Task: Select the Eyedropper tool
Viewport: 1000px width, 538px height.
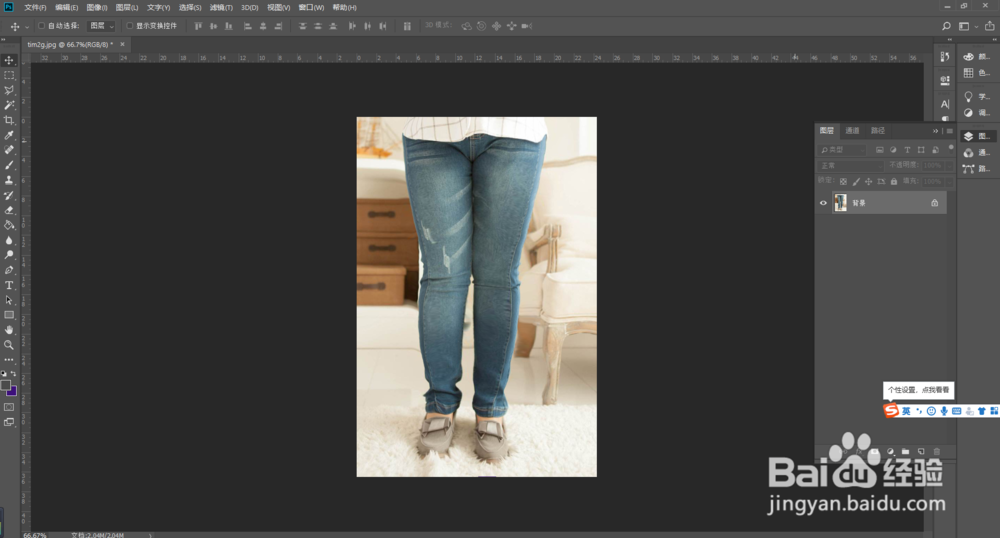Action: pyautogui.click(x=9, y=135)
